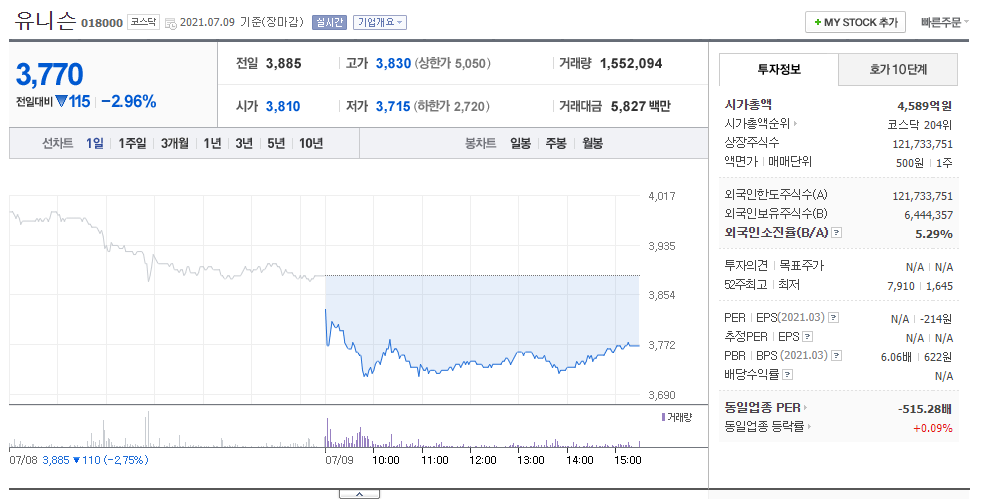Click the change rate −2.96%
983x499 pixels.
(129, 102)
